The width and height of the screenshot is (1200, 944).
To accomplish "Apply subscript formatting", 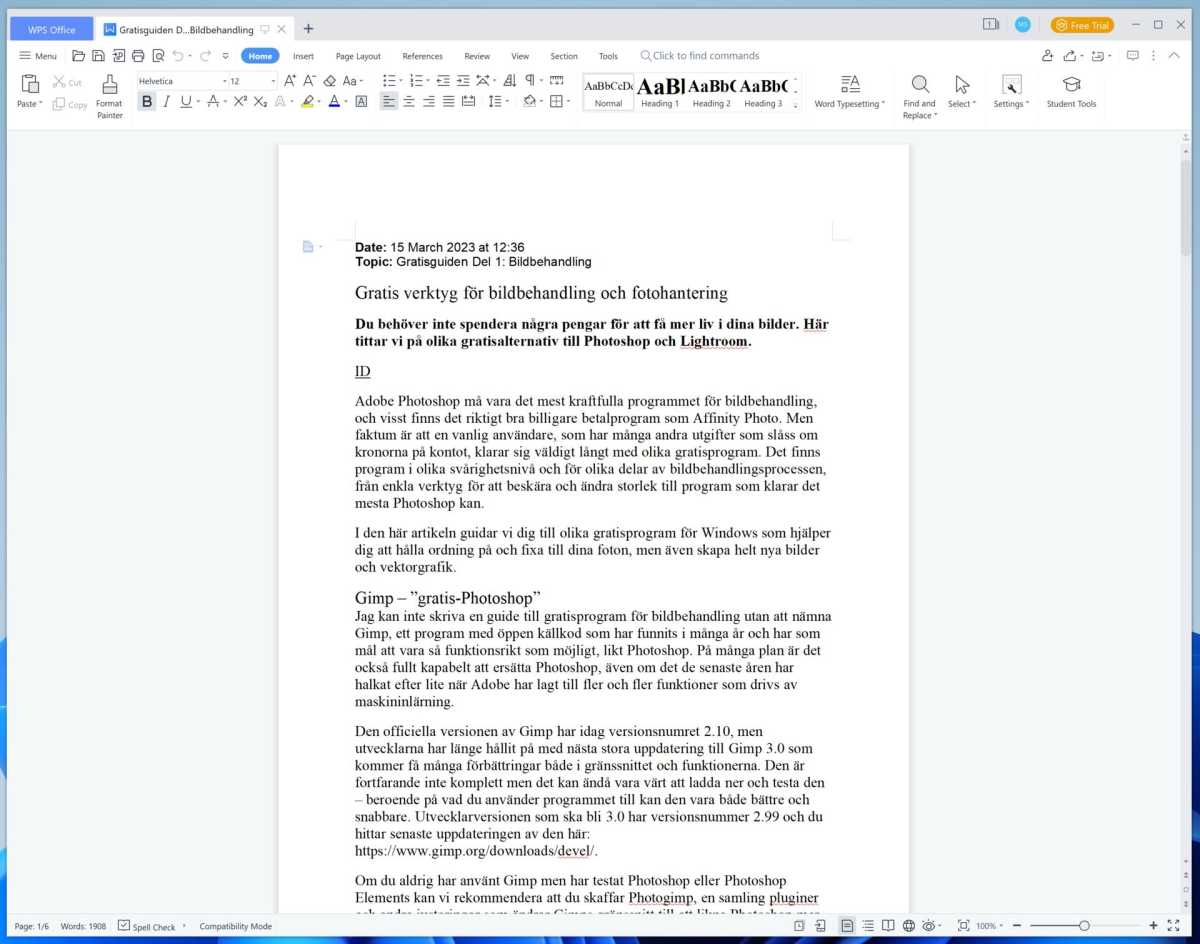I will pyautogui.click(x=260, y=101).
